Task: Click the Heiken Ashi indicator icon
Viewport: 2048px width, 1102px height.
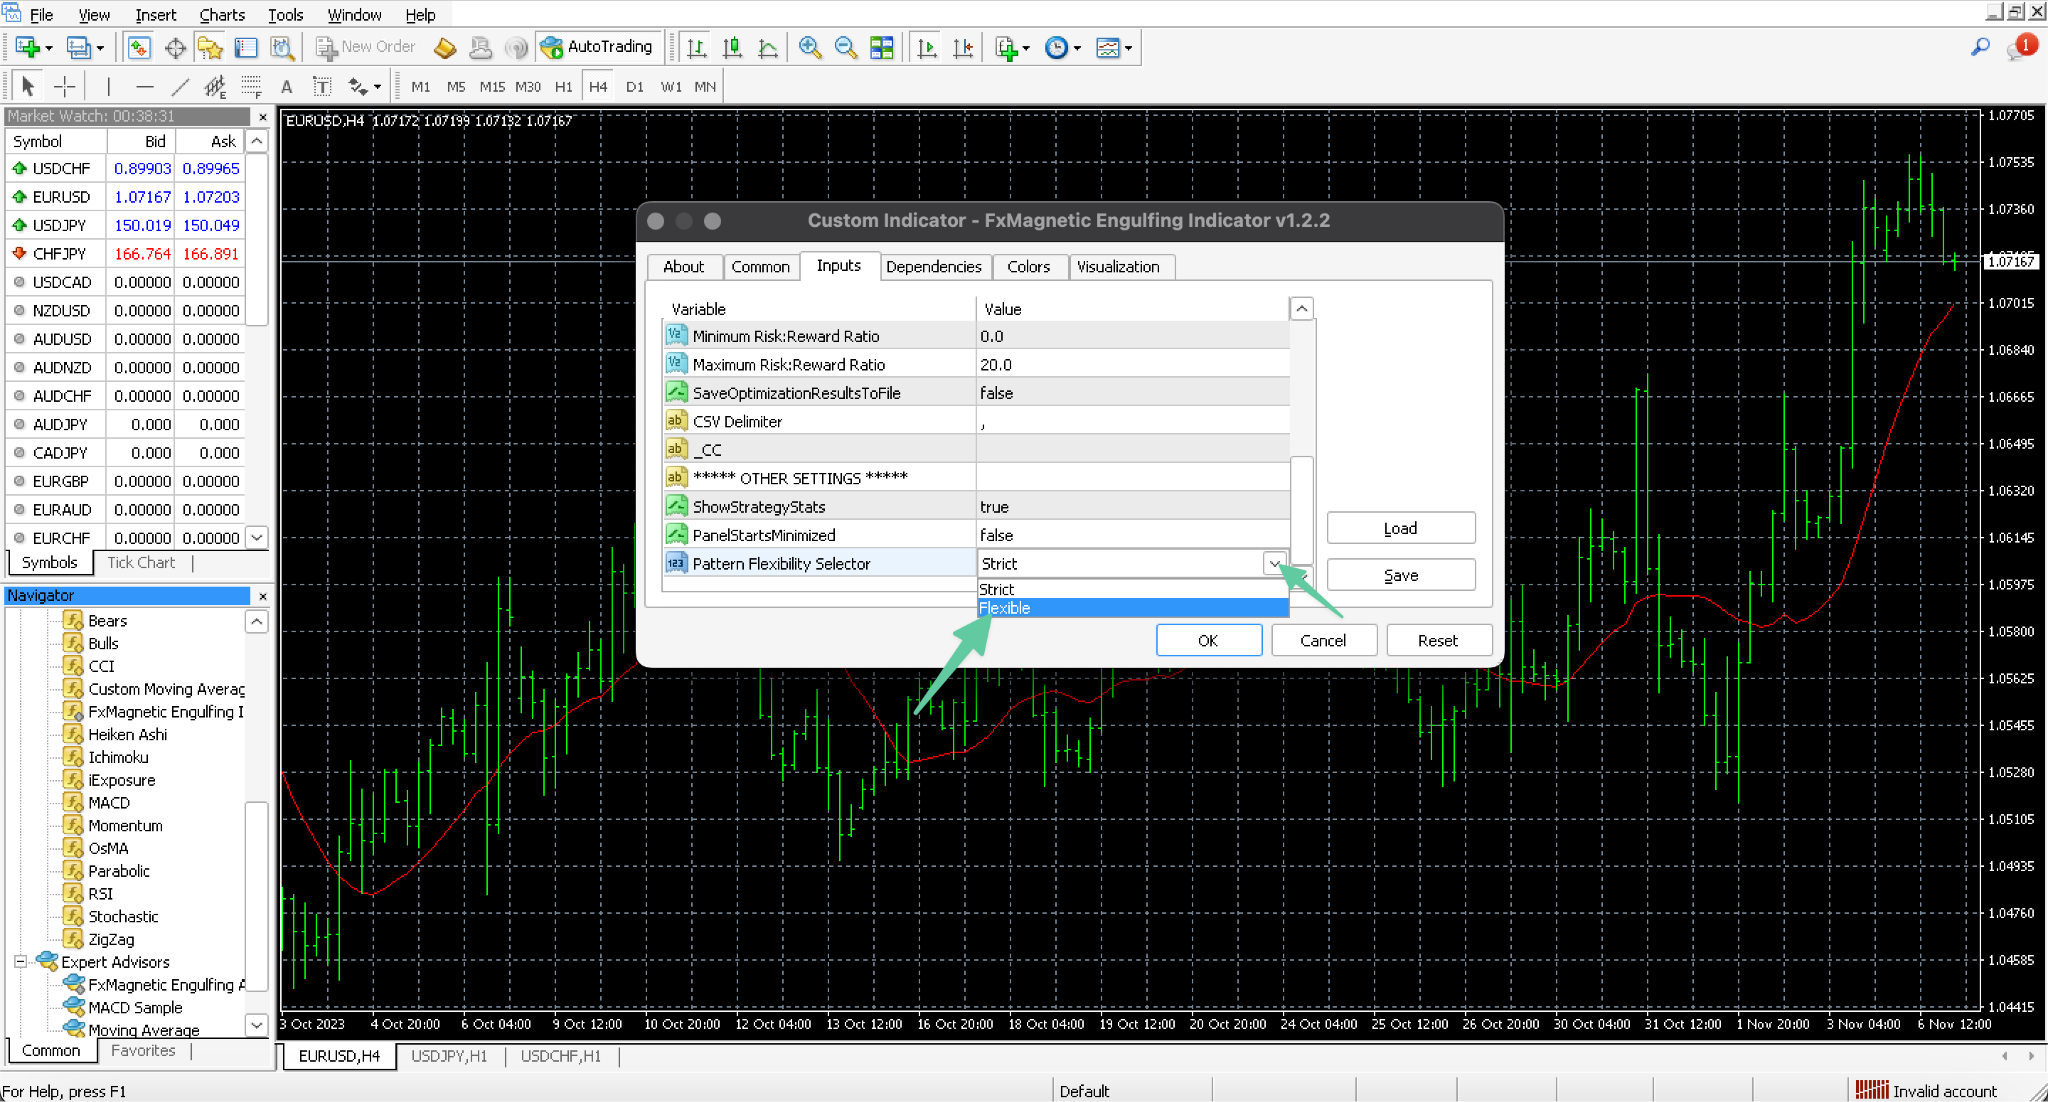Action: [73, 734]
